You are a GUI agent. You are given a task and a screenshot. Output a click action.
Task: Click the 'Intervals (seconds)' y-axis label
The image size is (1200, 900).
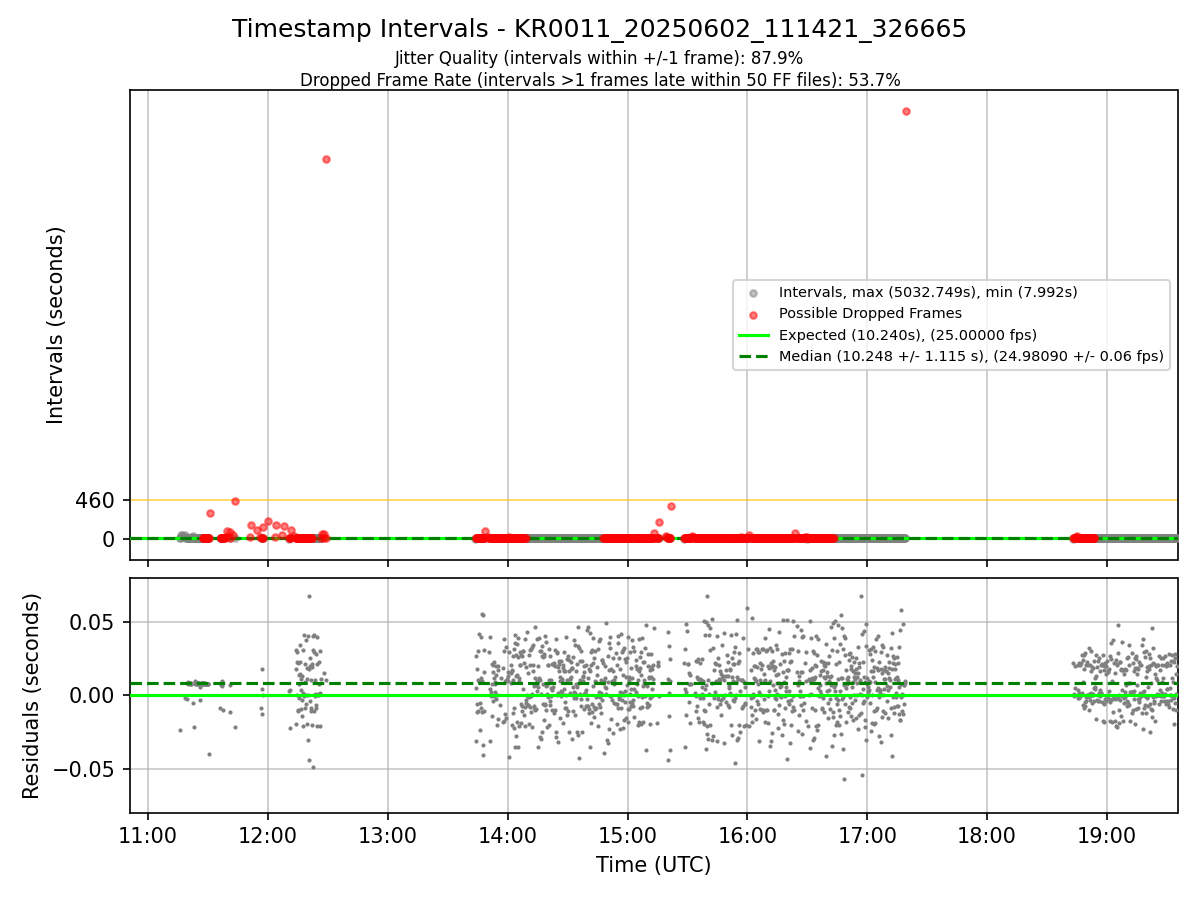(x=56, y=325)
